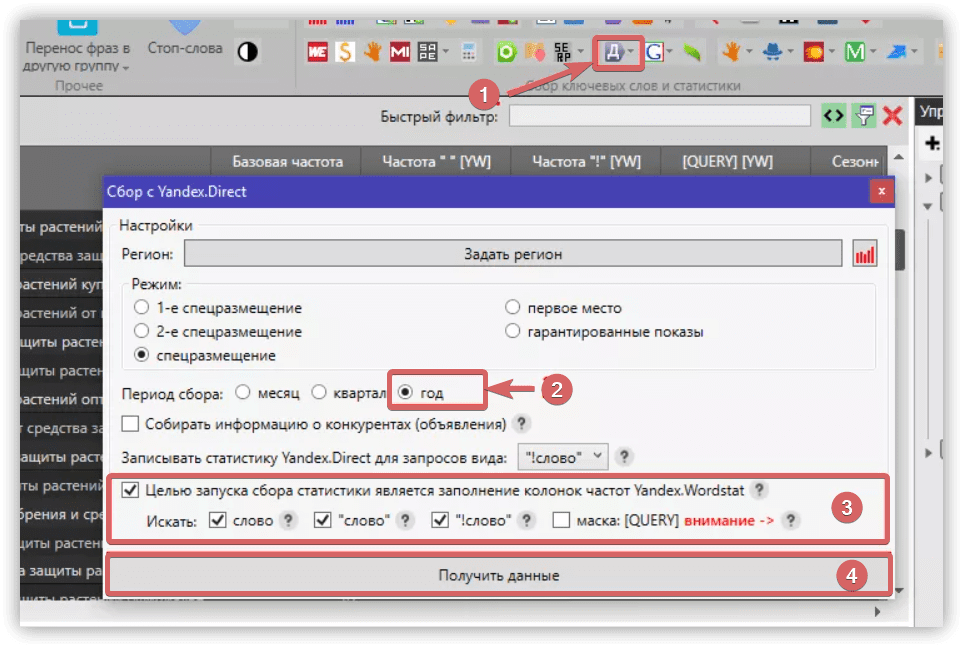The image size is (963, 647).
Task: Click the orange S dollar icon
Action: [x=345, y=52]
